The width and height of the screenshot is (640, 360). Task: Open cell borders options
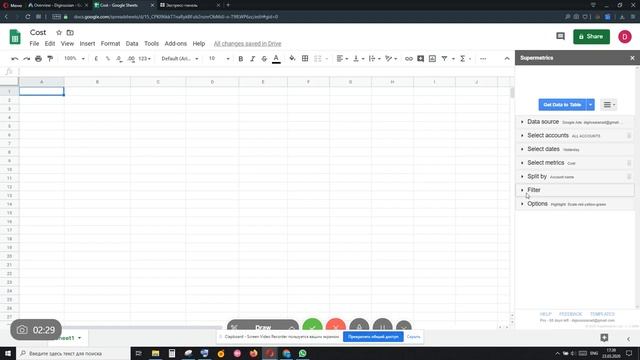tap(305, 59)
